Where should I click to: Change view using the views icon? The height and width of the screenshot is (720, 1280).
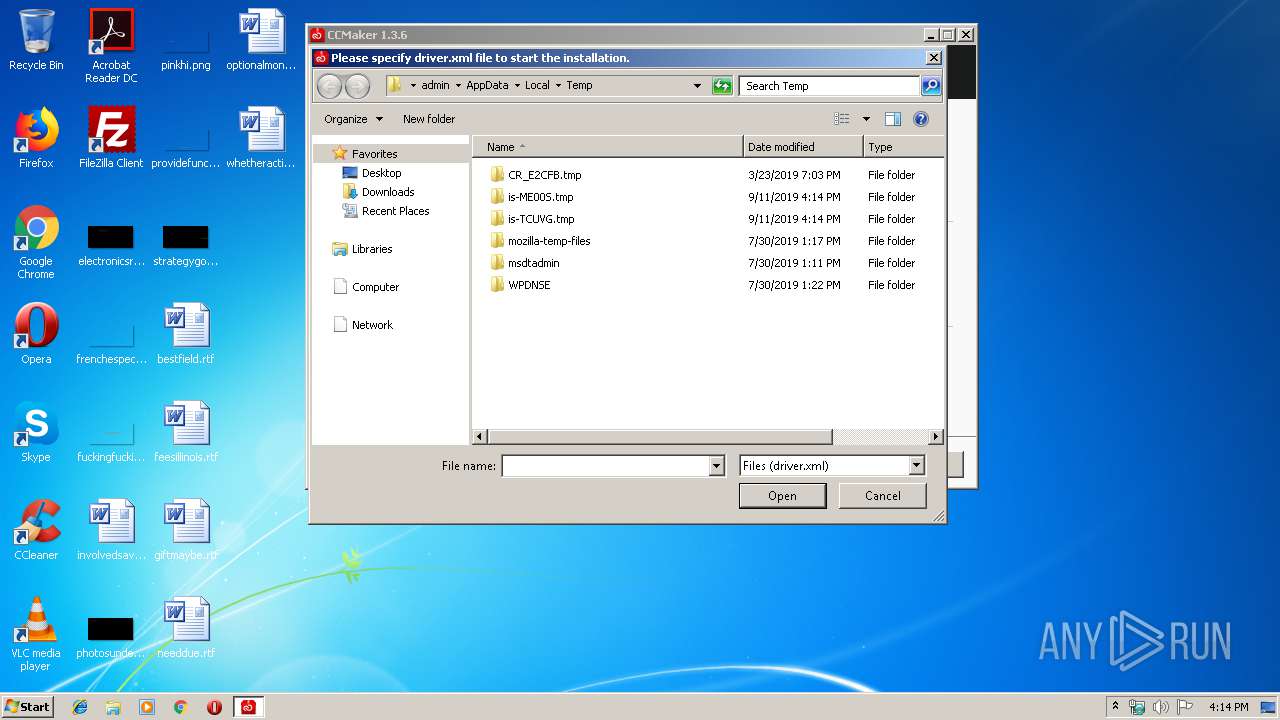[x=842, y=119]
